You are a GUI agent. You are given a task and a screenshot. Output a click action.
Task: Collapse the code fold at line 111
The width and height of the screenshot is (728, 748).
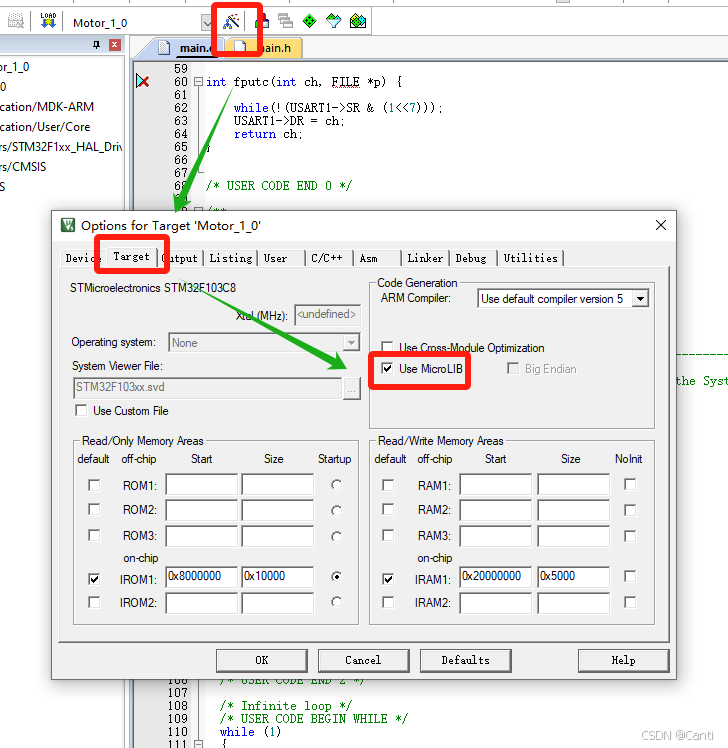pos(198,743)
